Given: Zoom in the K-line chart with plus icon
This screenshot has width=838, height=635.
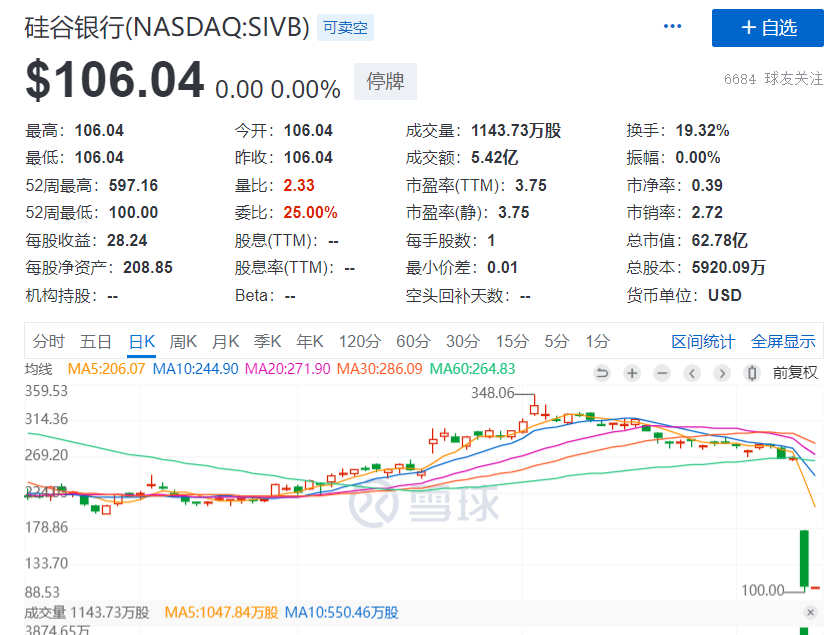Looking at the screenshot, I should [x=632, y=373].
